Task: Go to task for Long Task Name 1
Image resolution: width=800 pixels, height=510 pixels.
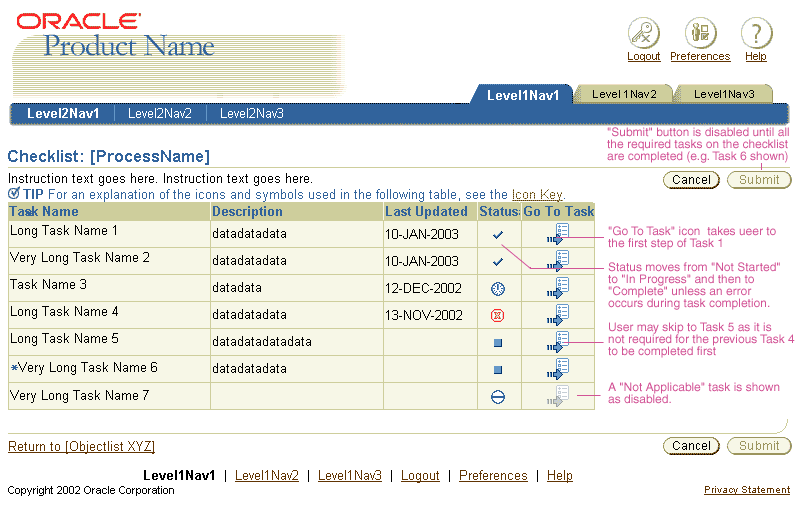Action: click(558, 235)
